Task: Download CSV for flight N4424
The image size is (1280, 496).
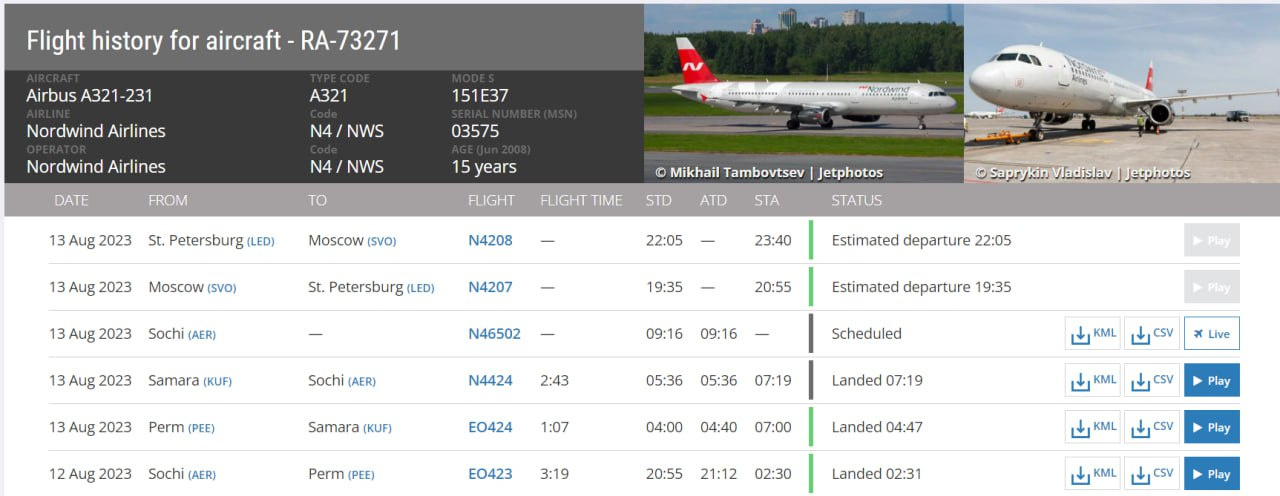Action: (1151, 380)
